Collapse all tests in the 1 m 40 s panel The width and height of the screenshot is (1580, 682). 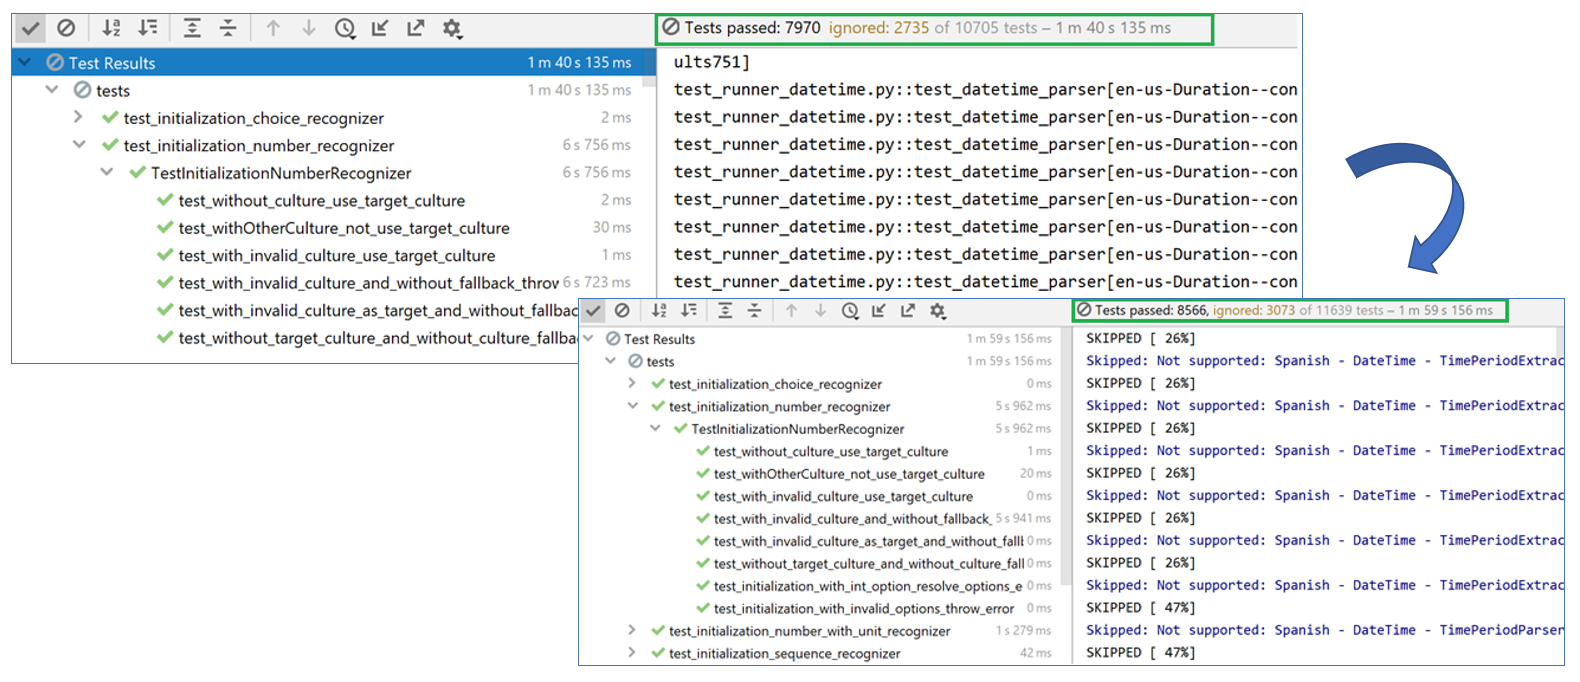coord(228,28)
